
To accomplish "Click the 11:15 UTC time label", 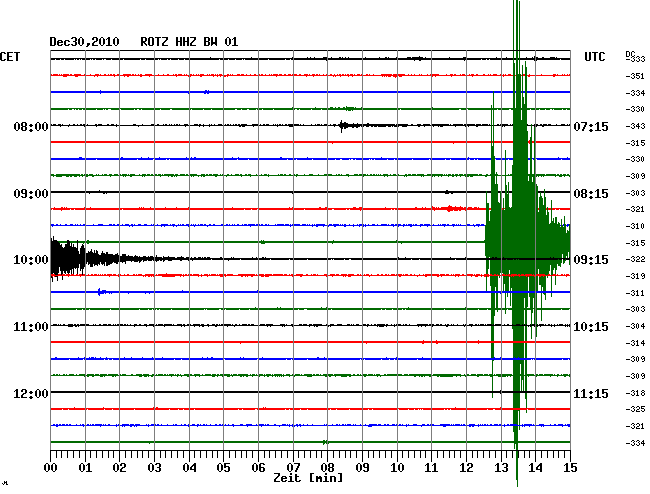I will point(591,393).
